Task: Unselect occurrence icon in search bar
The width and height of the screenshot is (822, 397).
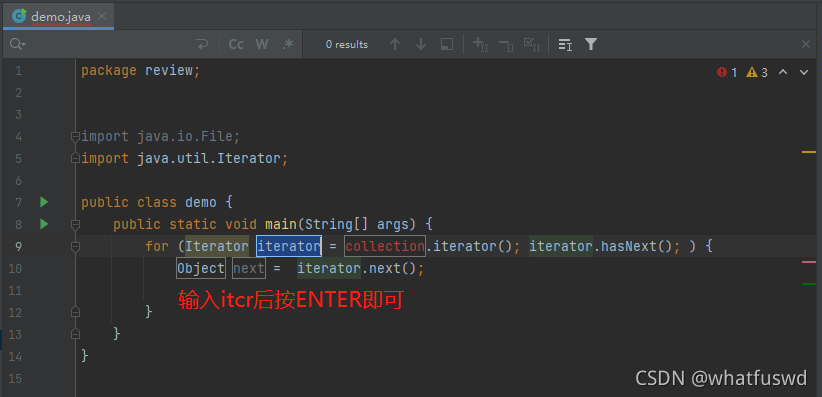Action: pyautogui.click(x=506, y=45)
